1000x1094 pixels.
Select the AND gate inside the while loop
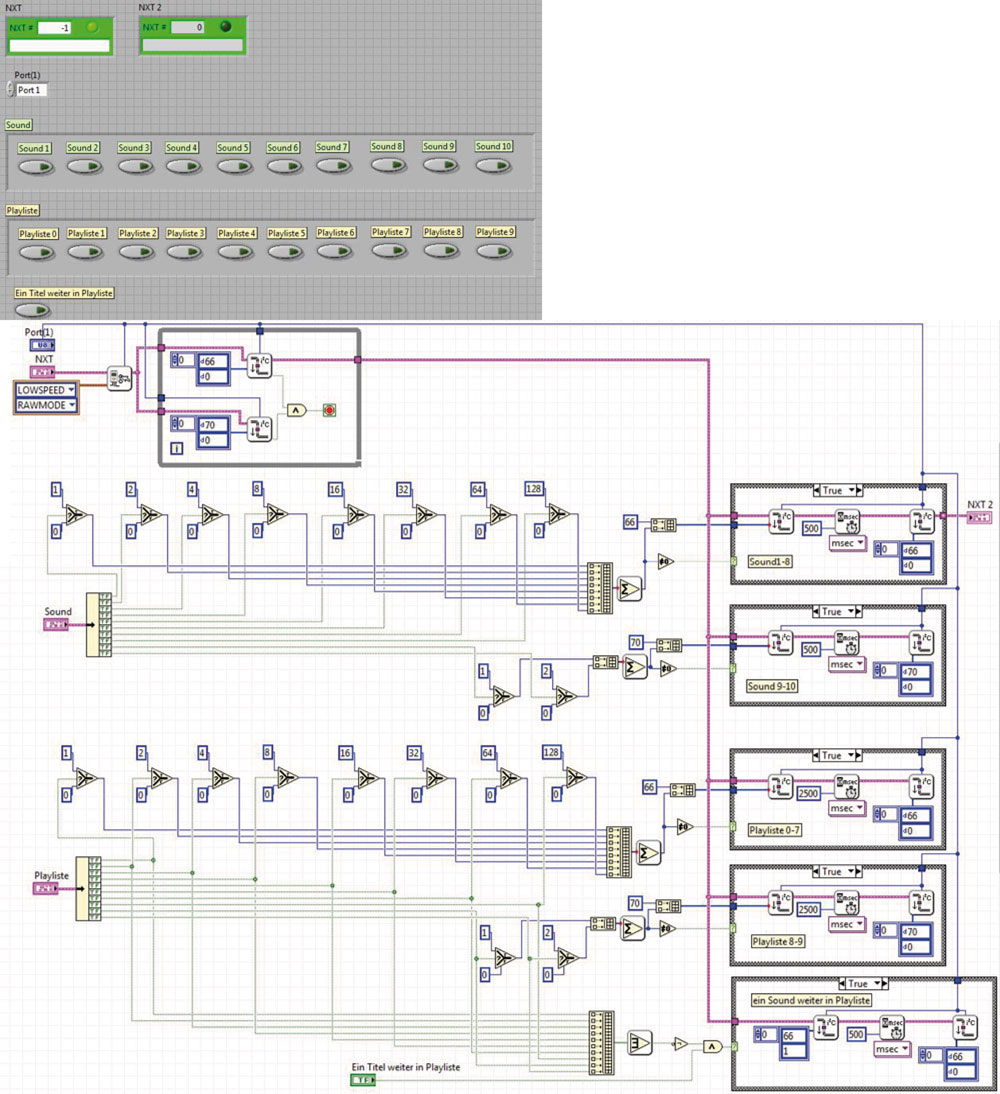296,410
